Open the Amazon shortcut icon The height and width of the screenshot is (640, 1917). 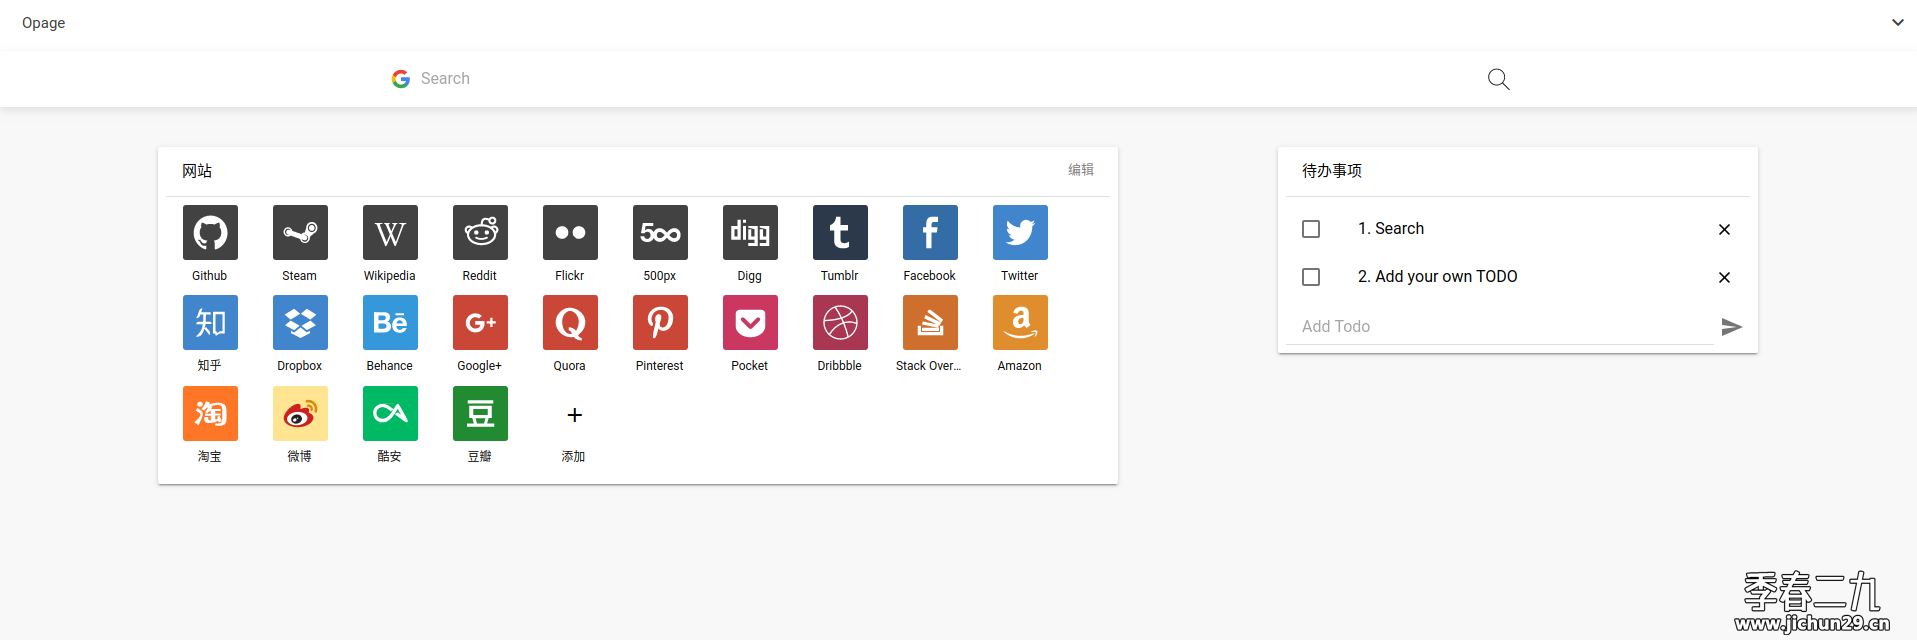(1020, 322)
